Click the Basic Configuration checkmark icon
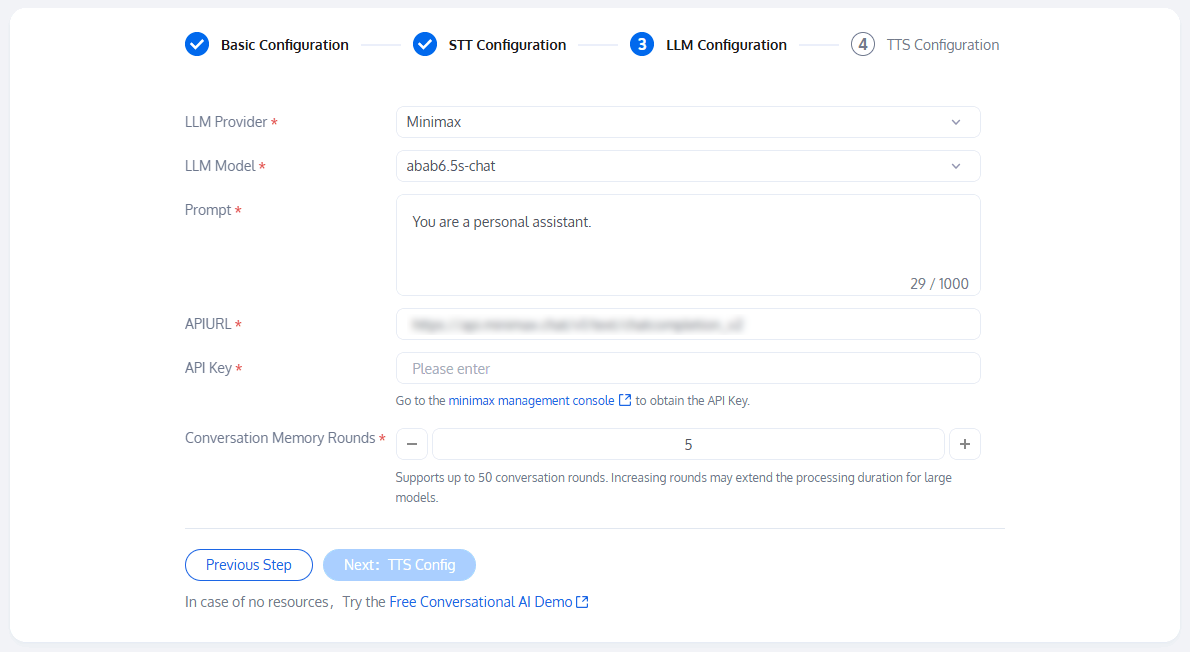Image resolution: width=1190 pixels, height=652 pixels. 197,44
